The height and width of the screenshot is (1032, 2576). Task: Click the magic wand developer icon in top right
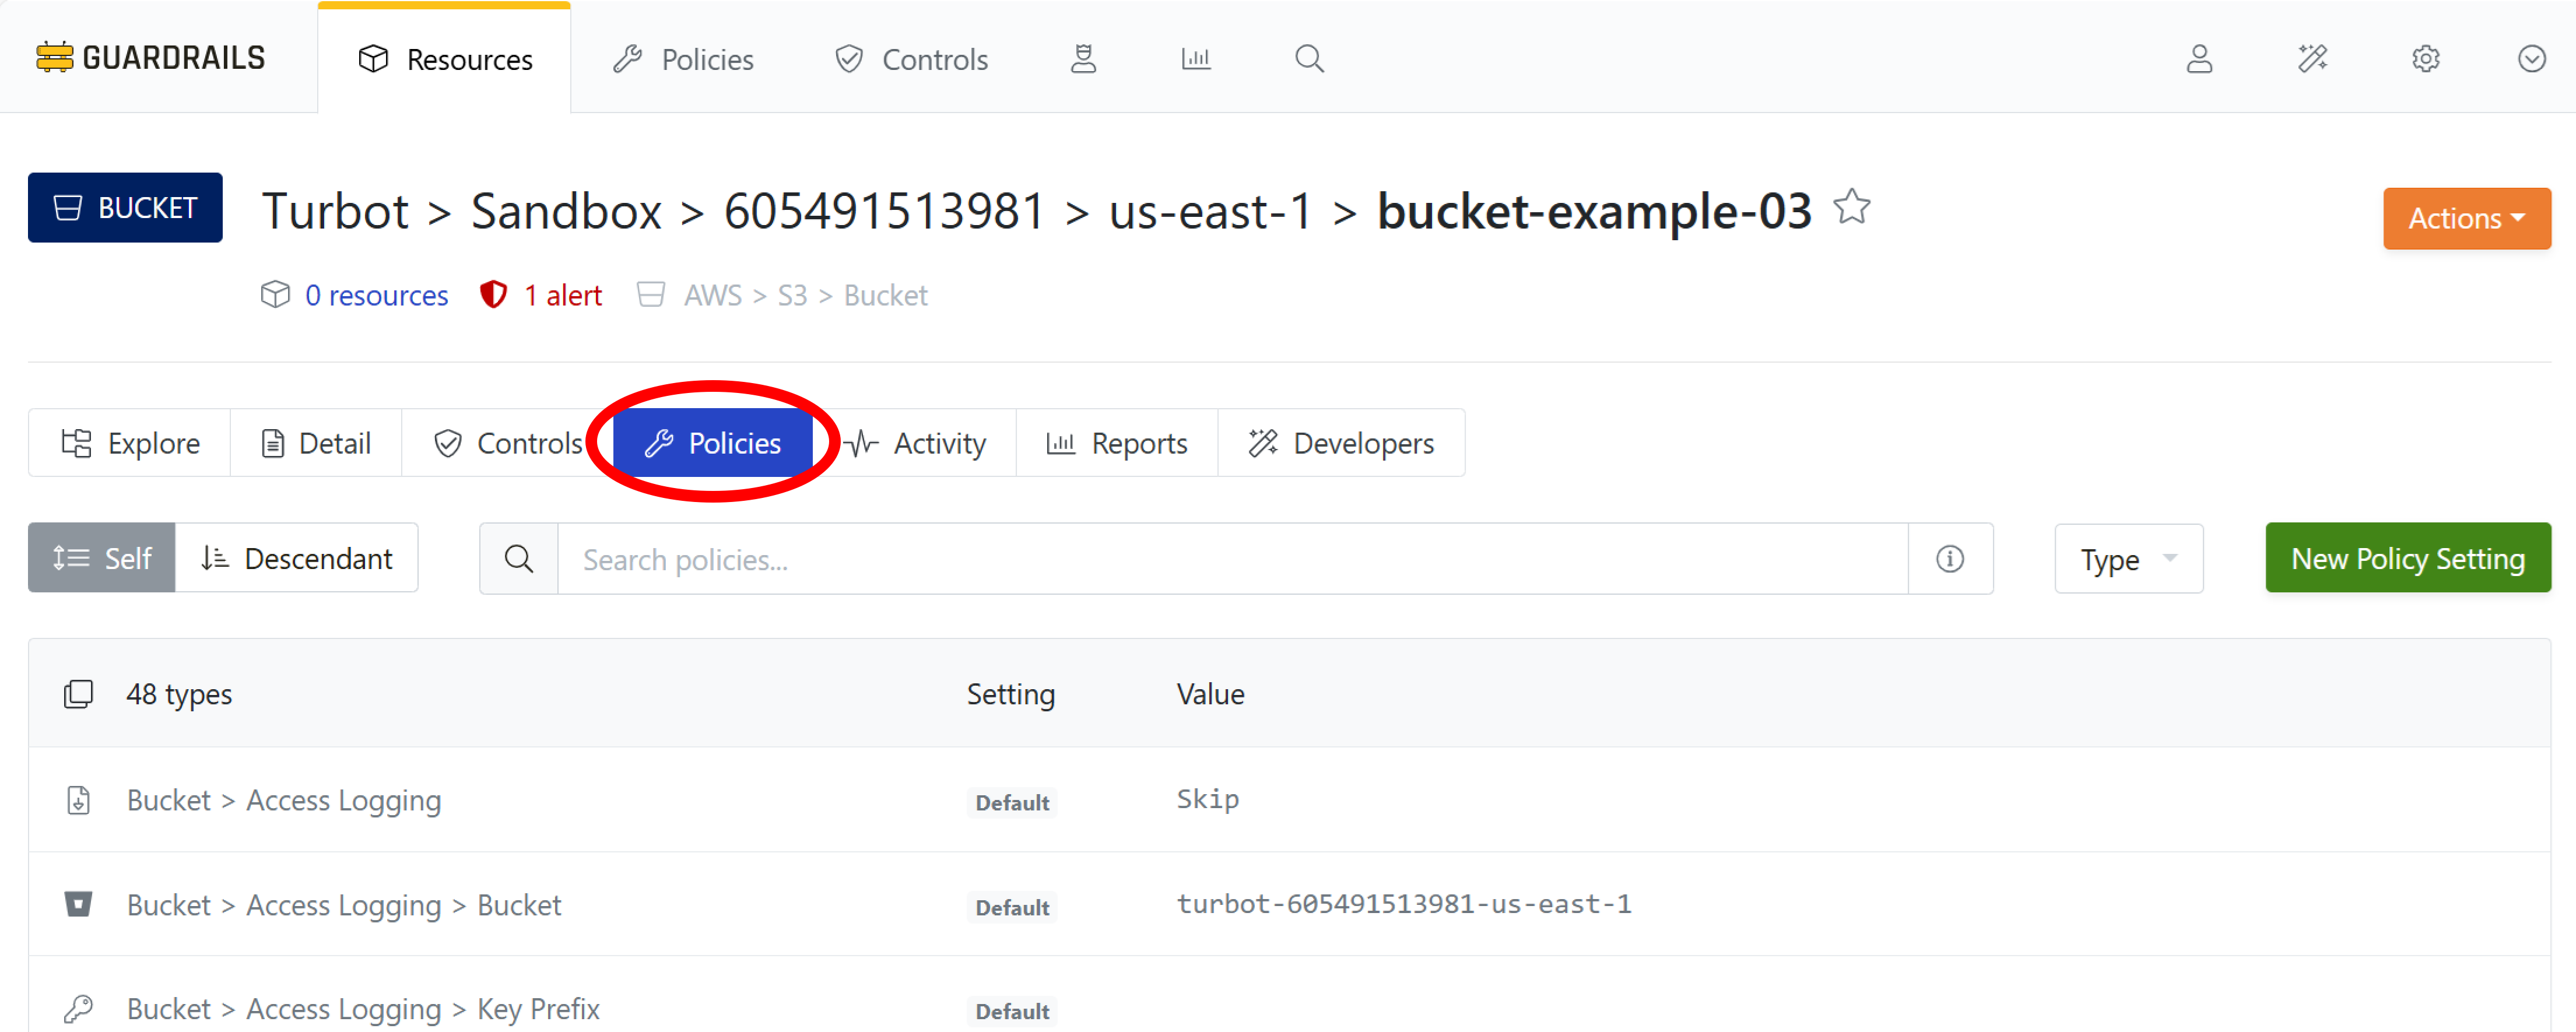point(2312,59)
